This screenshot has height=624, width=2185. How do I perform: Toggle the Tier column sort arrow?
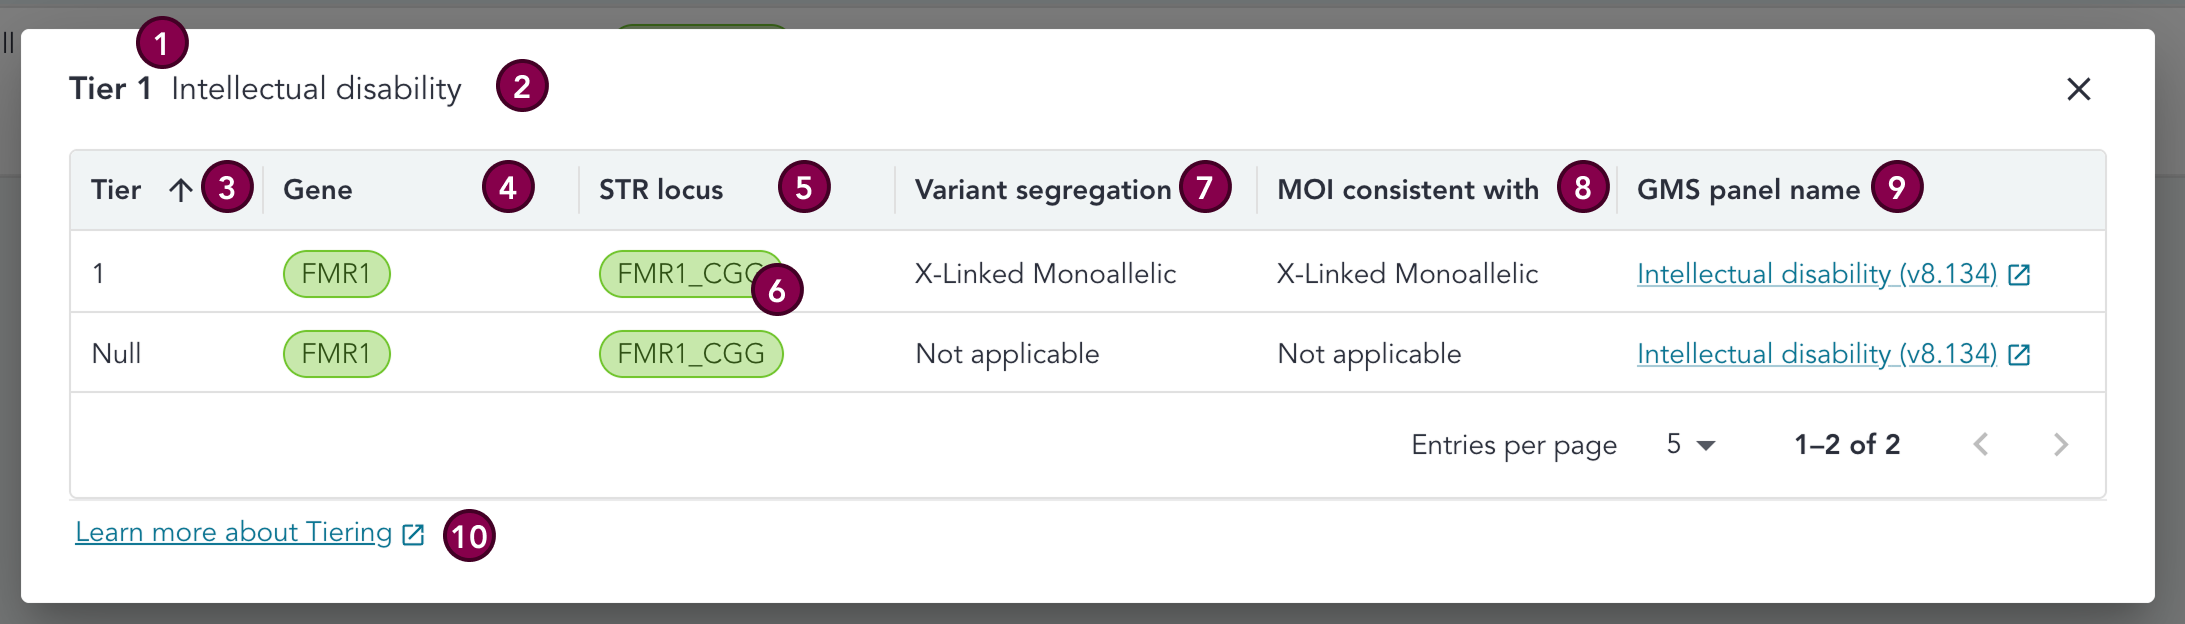180,190
